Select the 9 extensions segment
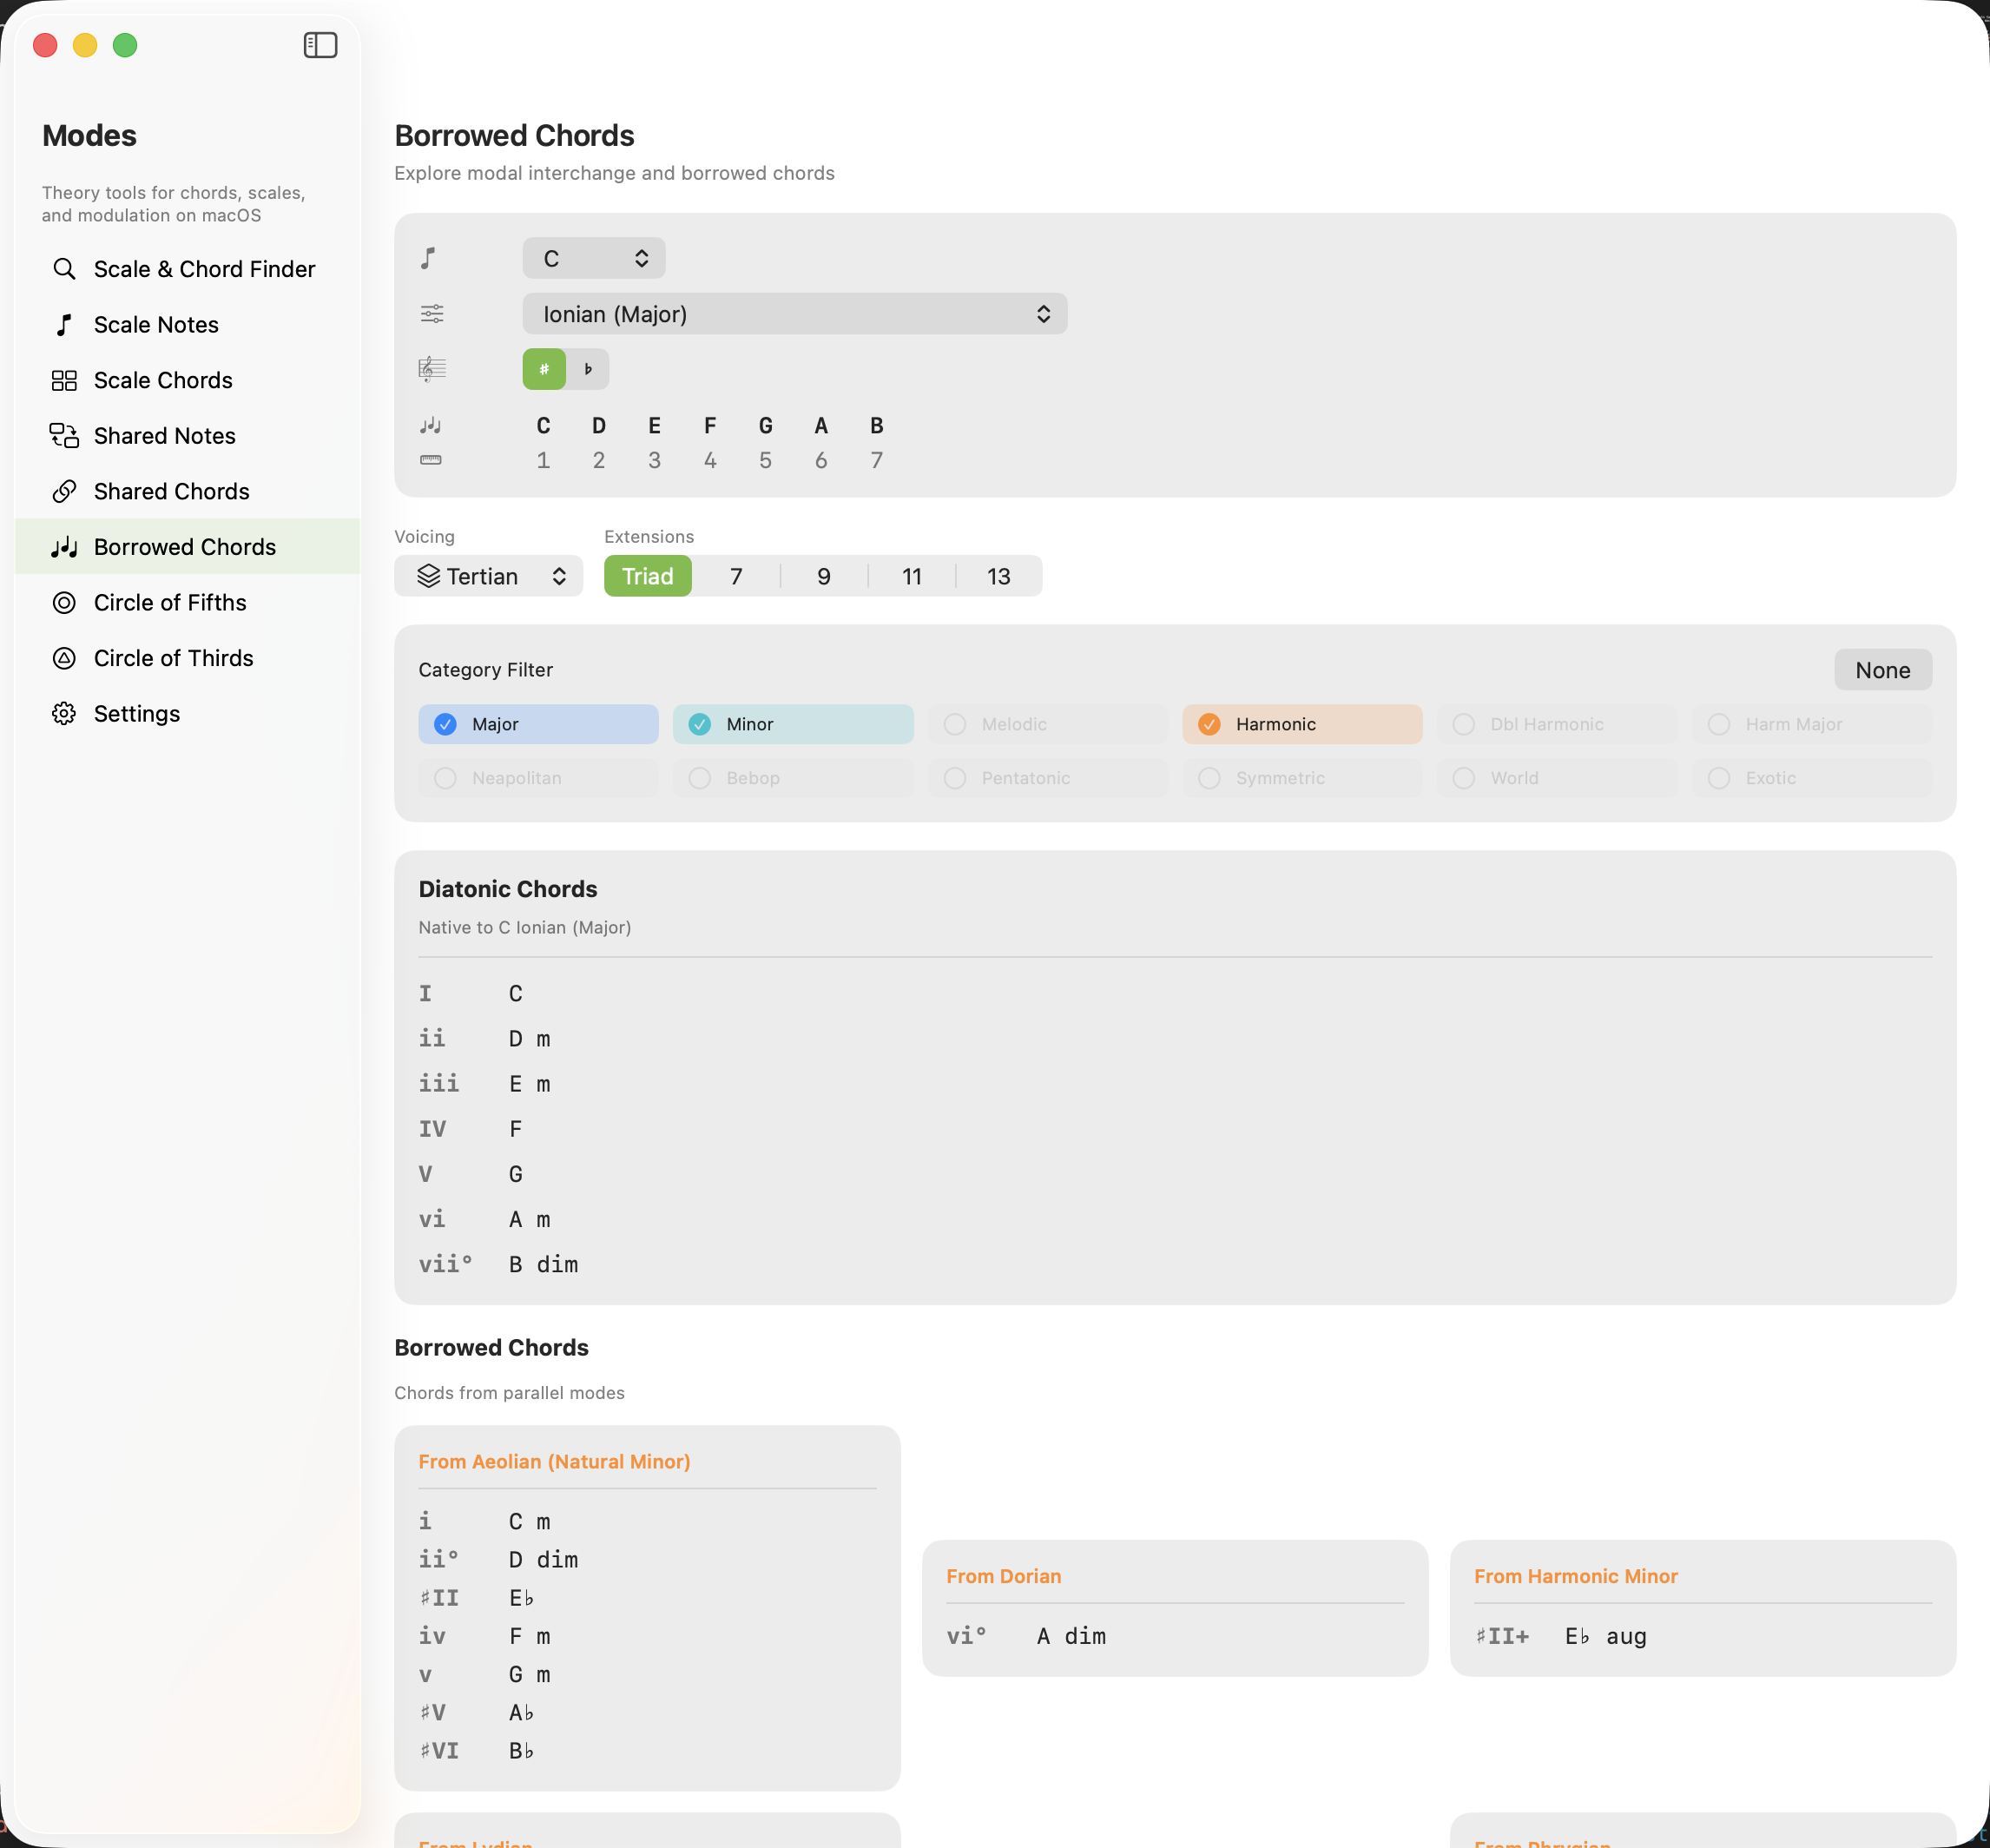 (x=823, y=576)
